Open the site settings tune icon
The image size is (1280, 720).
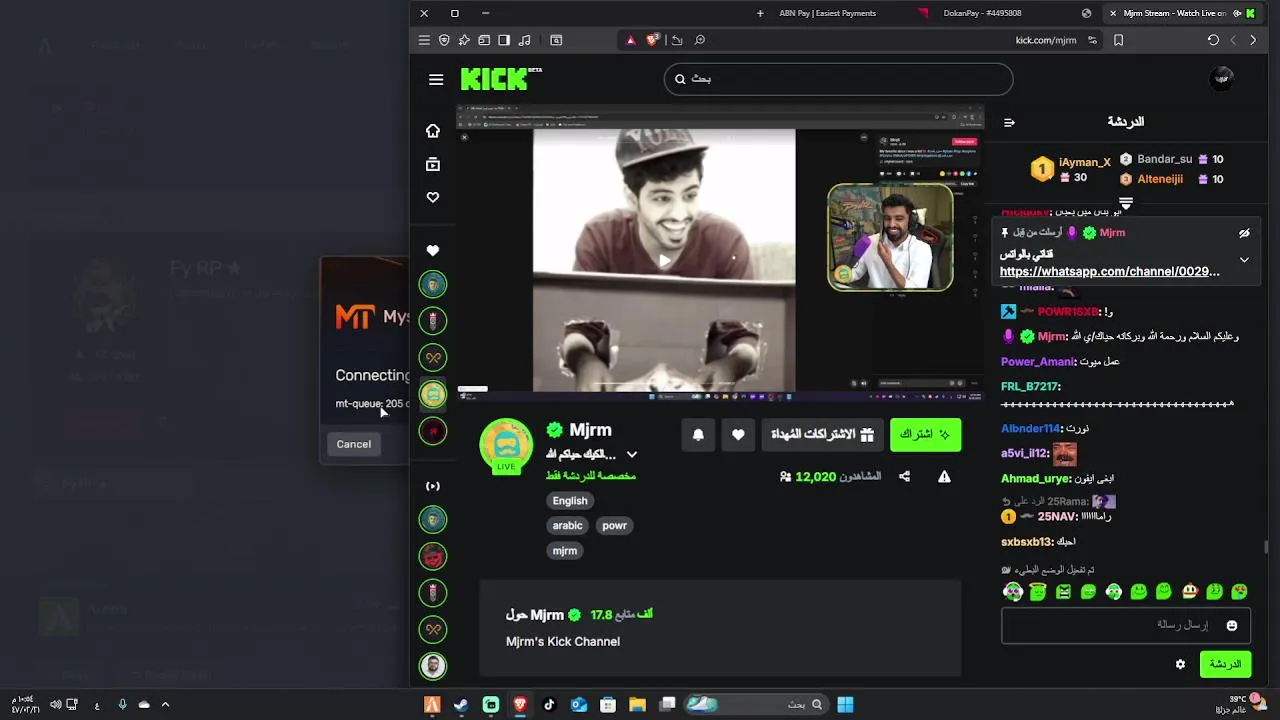point(1092,40)
